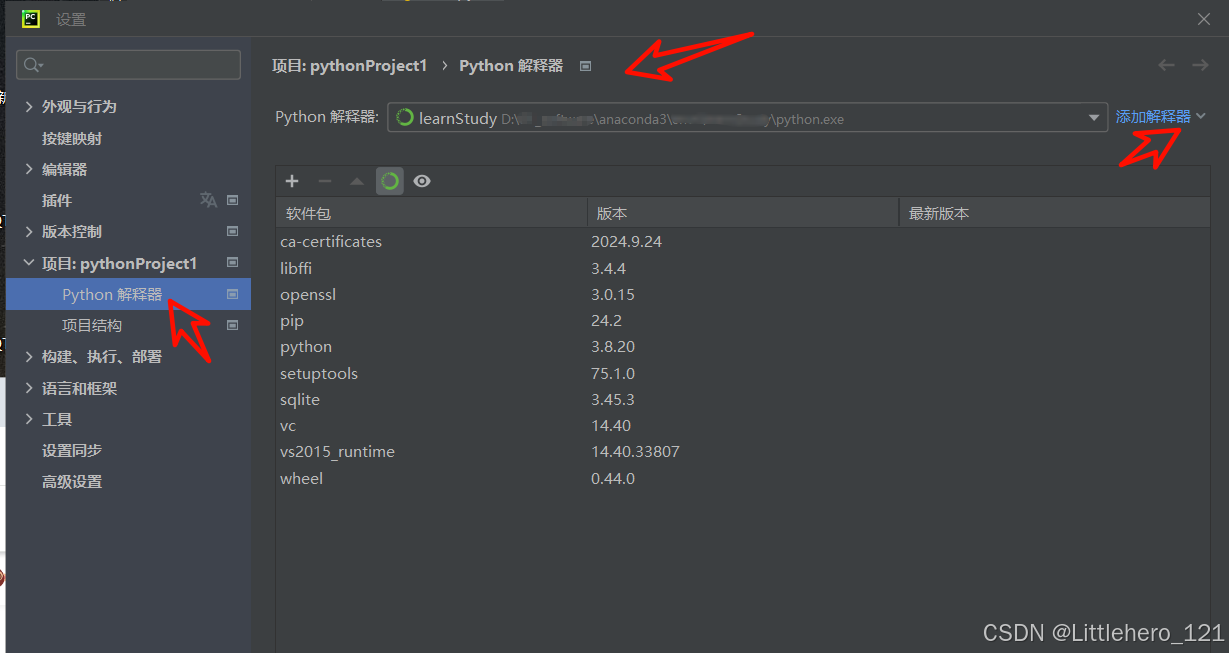Screen dimensions: 1229x653
Task: Select the openssl package row
Action: click(743, 294)
